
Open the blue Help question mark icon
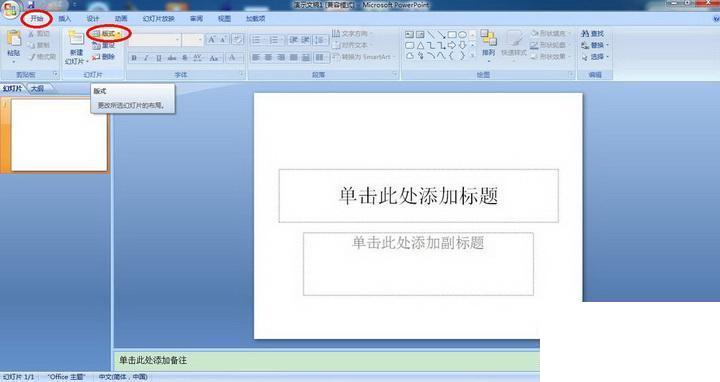point(716,19)
